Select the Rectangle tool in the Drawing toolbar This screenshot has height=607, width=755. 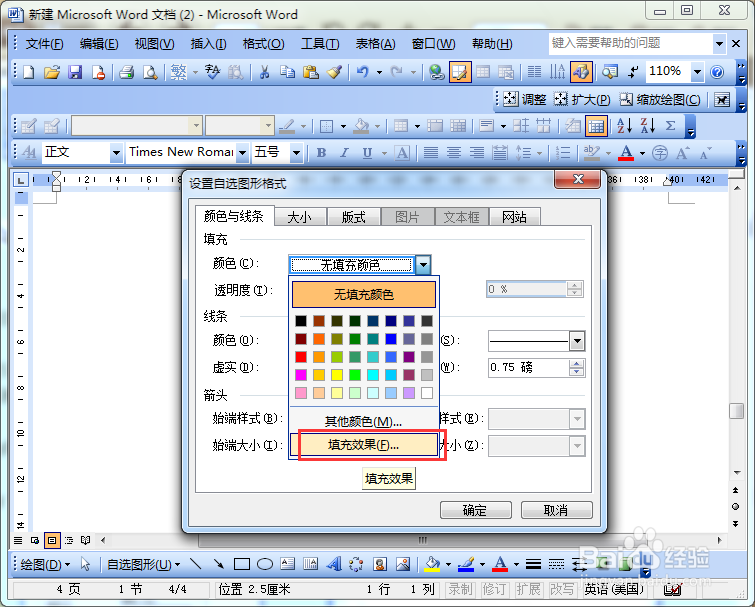click(242, 564)
